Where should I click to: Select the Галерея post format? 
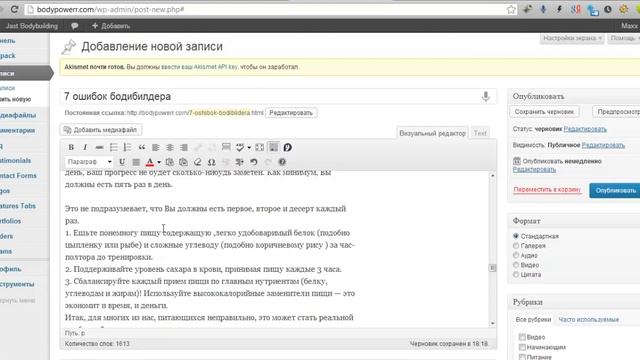tap(516, 246)
